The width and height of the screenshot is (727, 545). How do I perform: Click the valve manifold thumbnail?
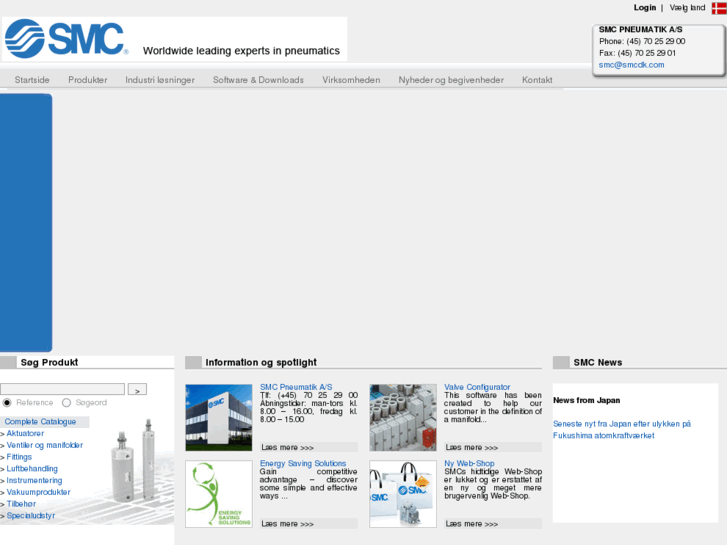point(403,417)
